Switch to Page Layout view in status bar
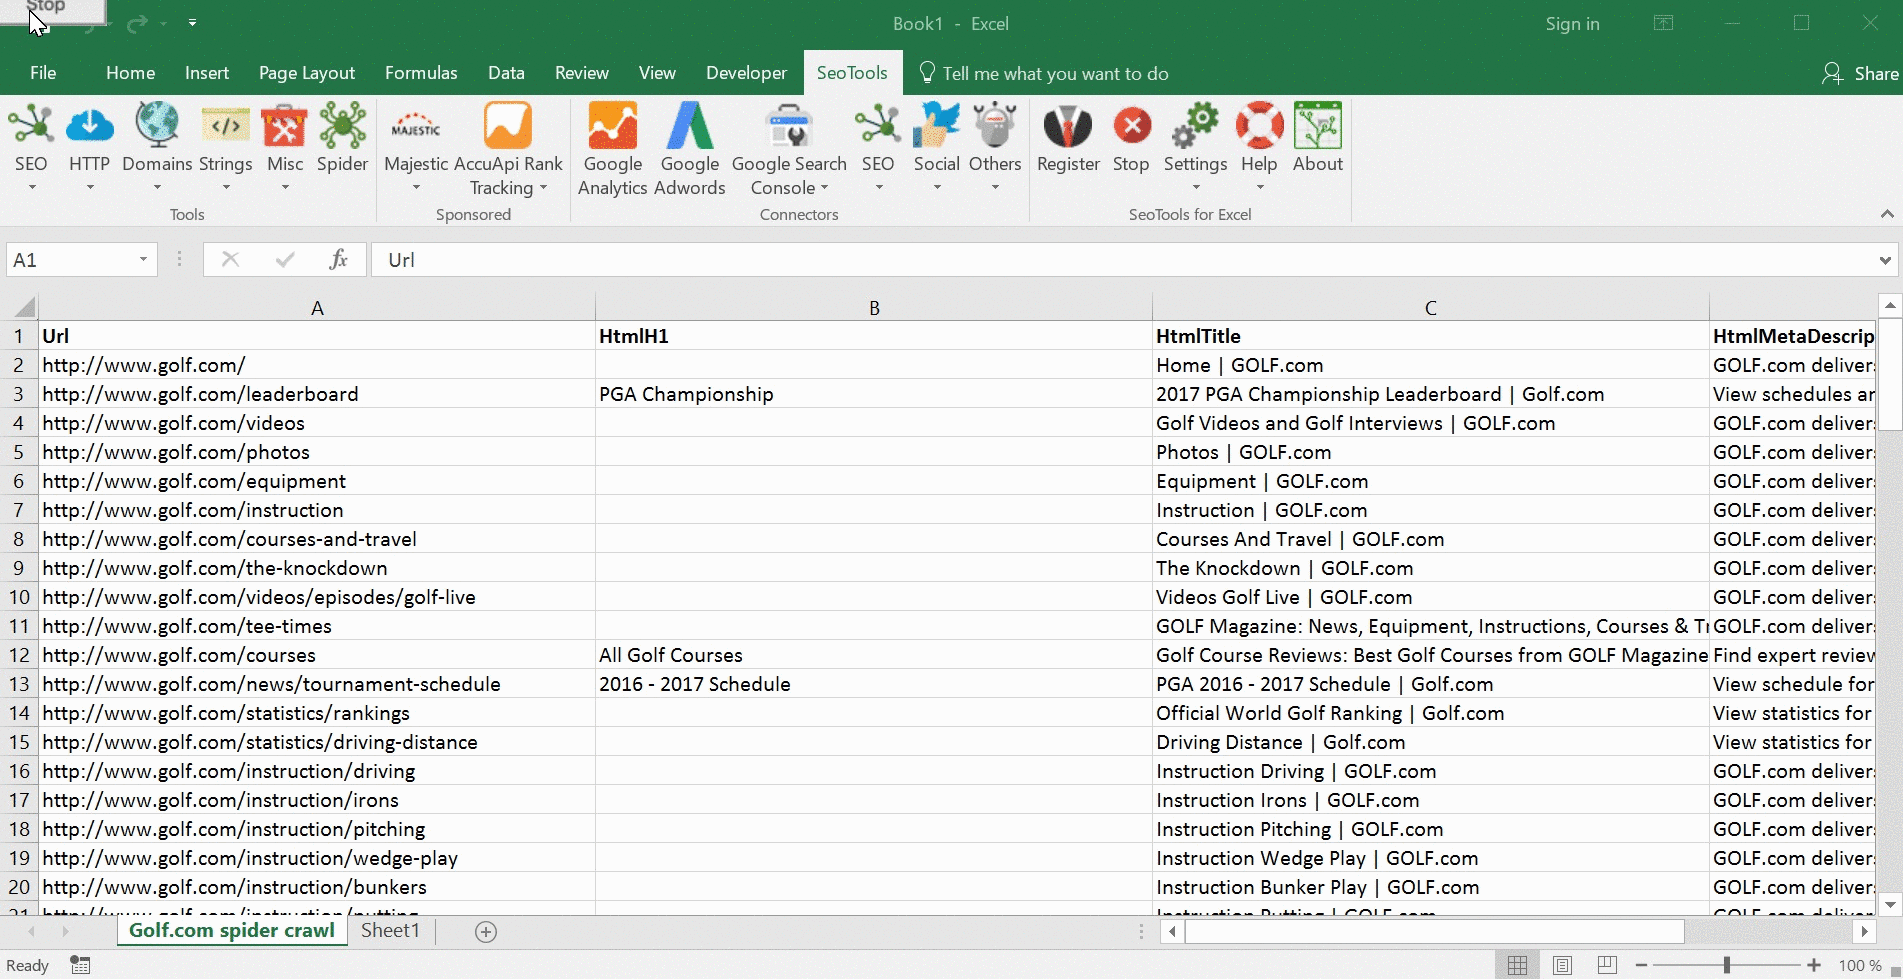Screen dimensions: 1903x979 point(1562,965)
